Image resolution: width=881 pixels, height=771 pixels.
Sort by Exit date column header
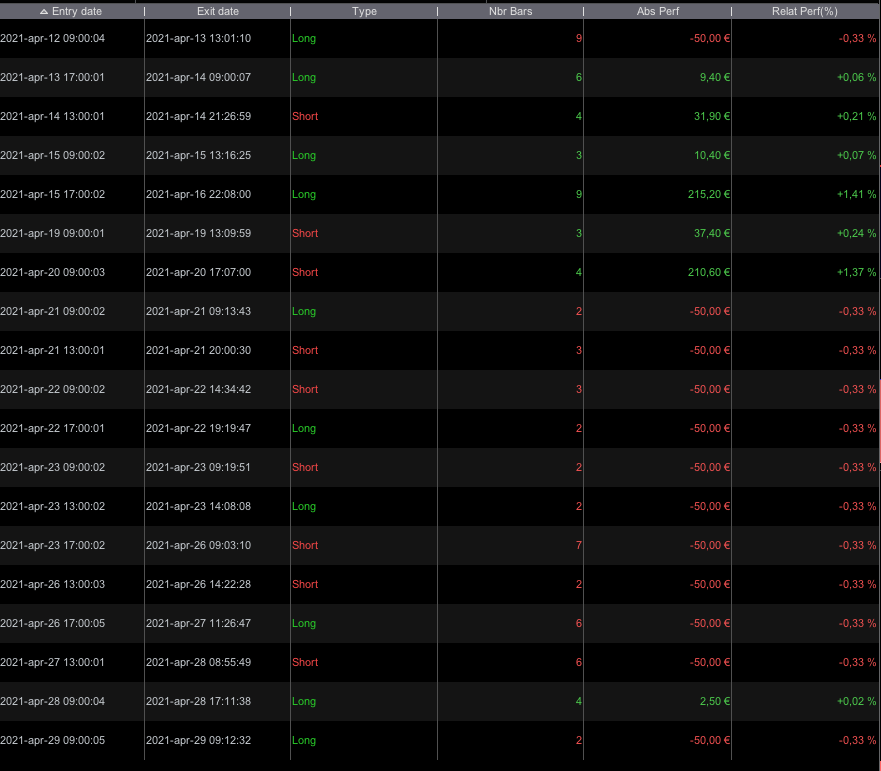pos(217,11)
